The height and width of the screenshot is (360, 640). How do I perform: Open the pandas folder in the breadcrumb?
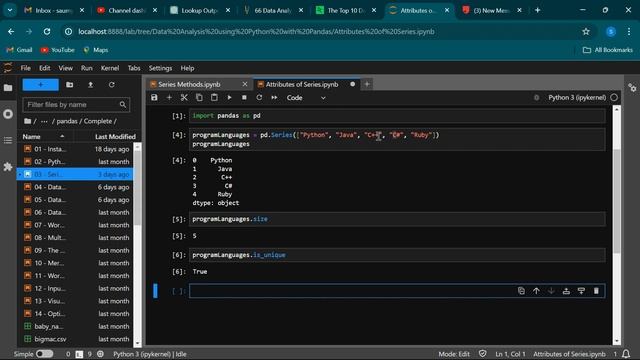(67, 121)
